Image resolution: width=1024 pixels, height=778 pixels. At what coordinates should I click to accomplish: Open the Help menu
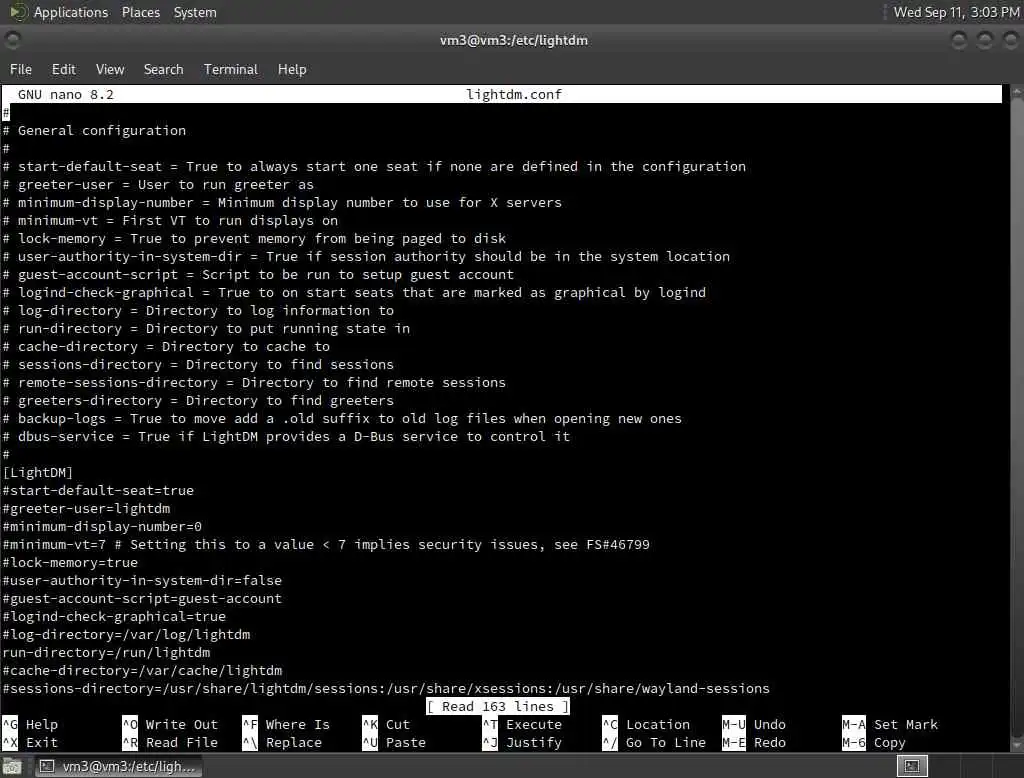[292, 69]
